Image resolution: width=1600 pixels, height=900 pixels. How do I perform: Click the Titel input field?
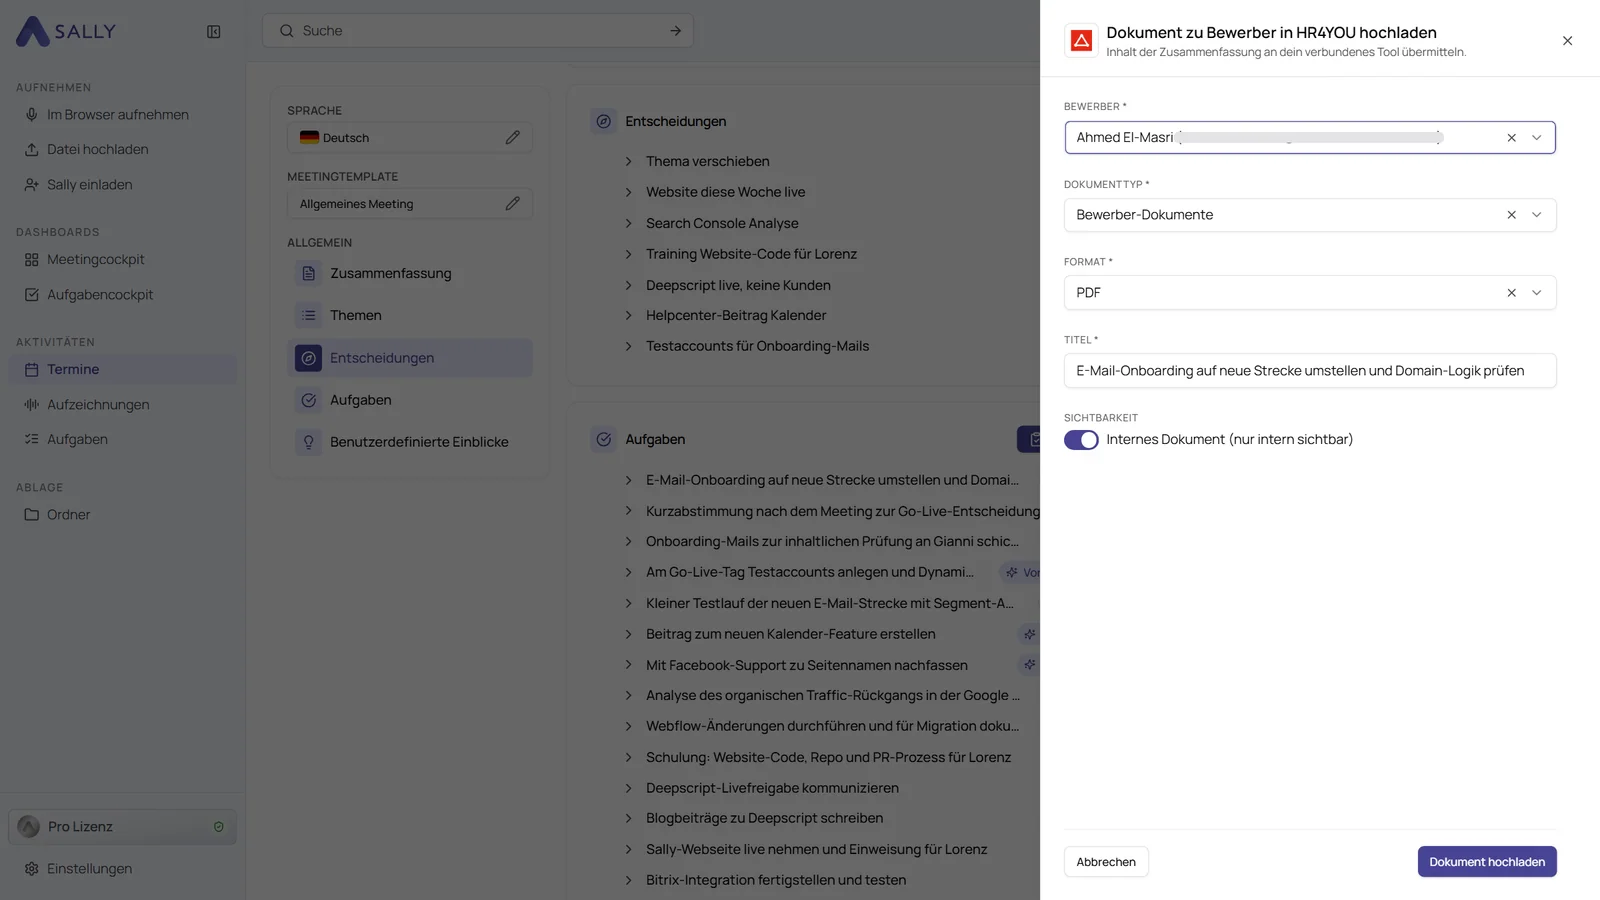1310,371
